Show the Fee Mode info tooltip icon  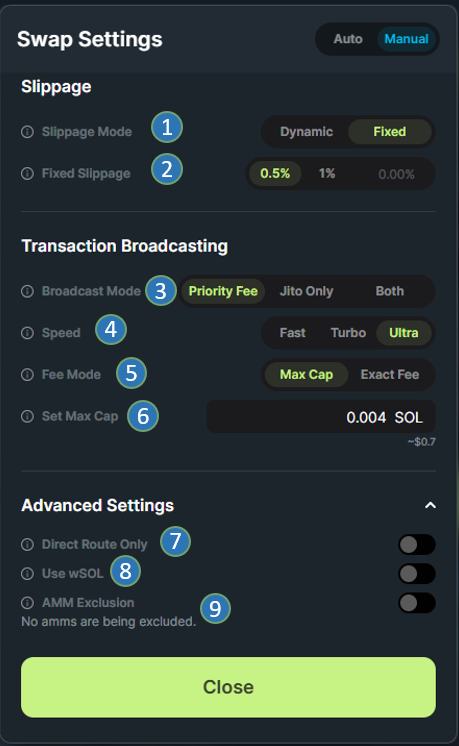(x=28, y=375)
